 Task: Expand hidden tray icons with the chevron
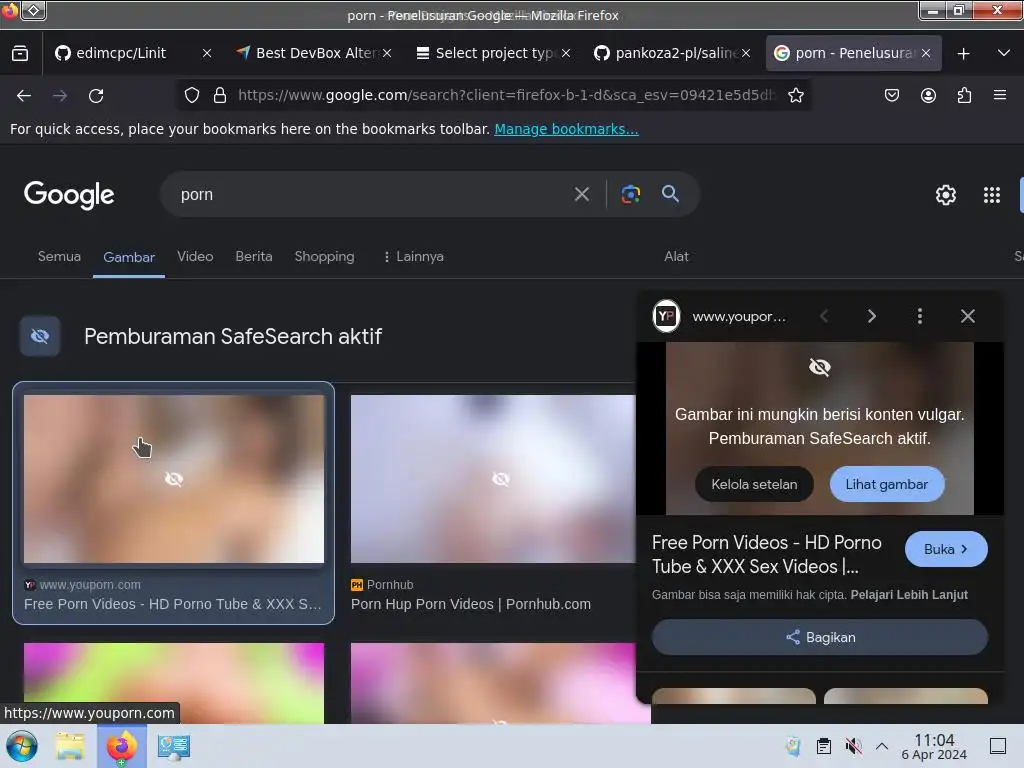point(882,746)
